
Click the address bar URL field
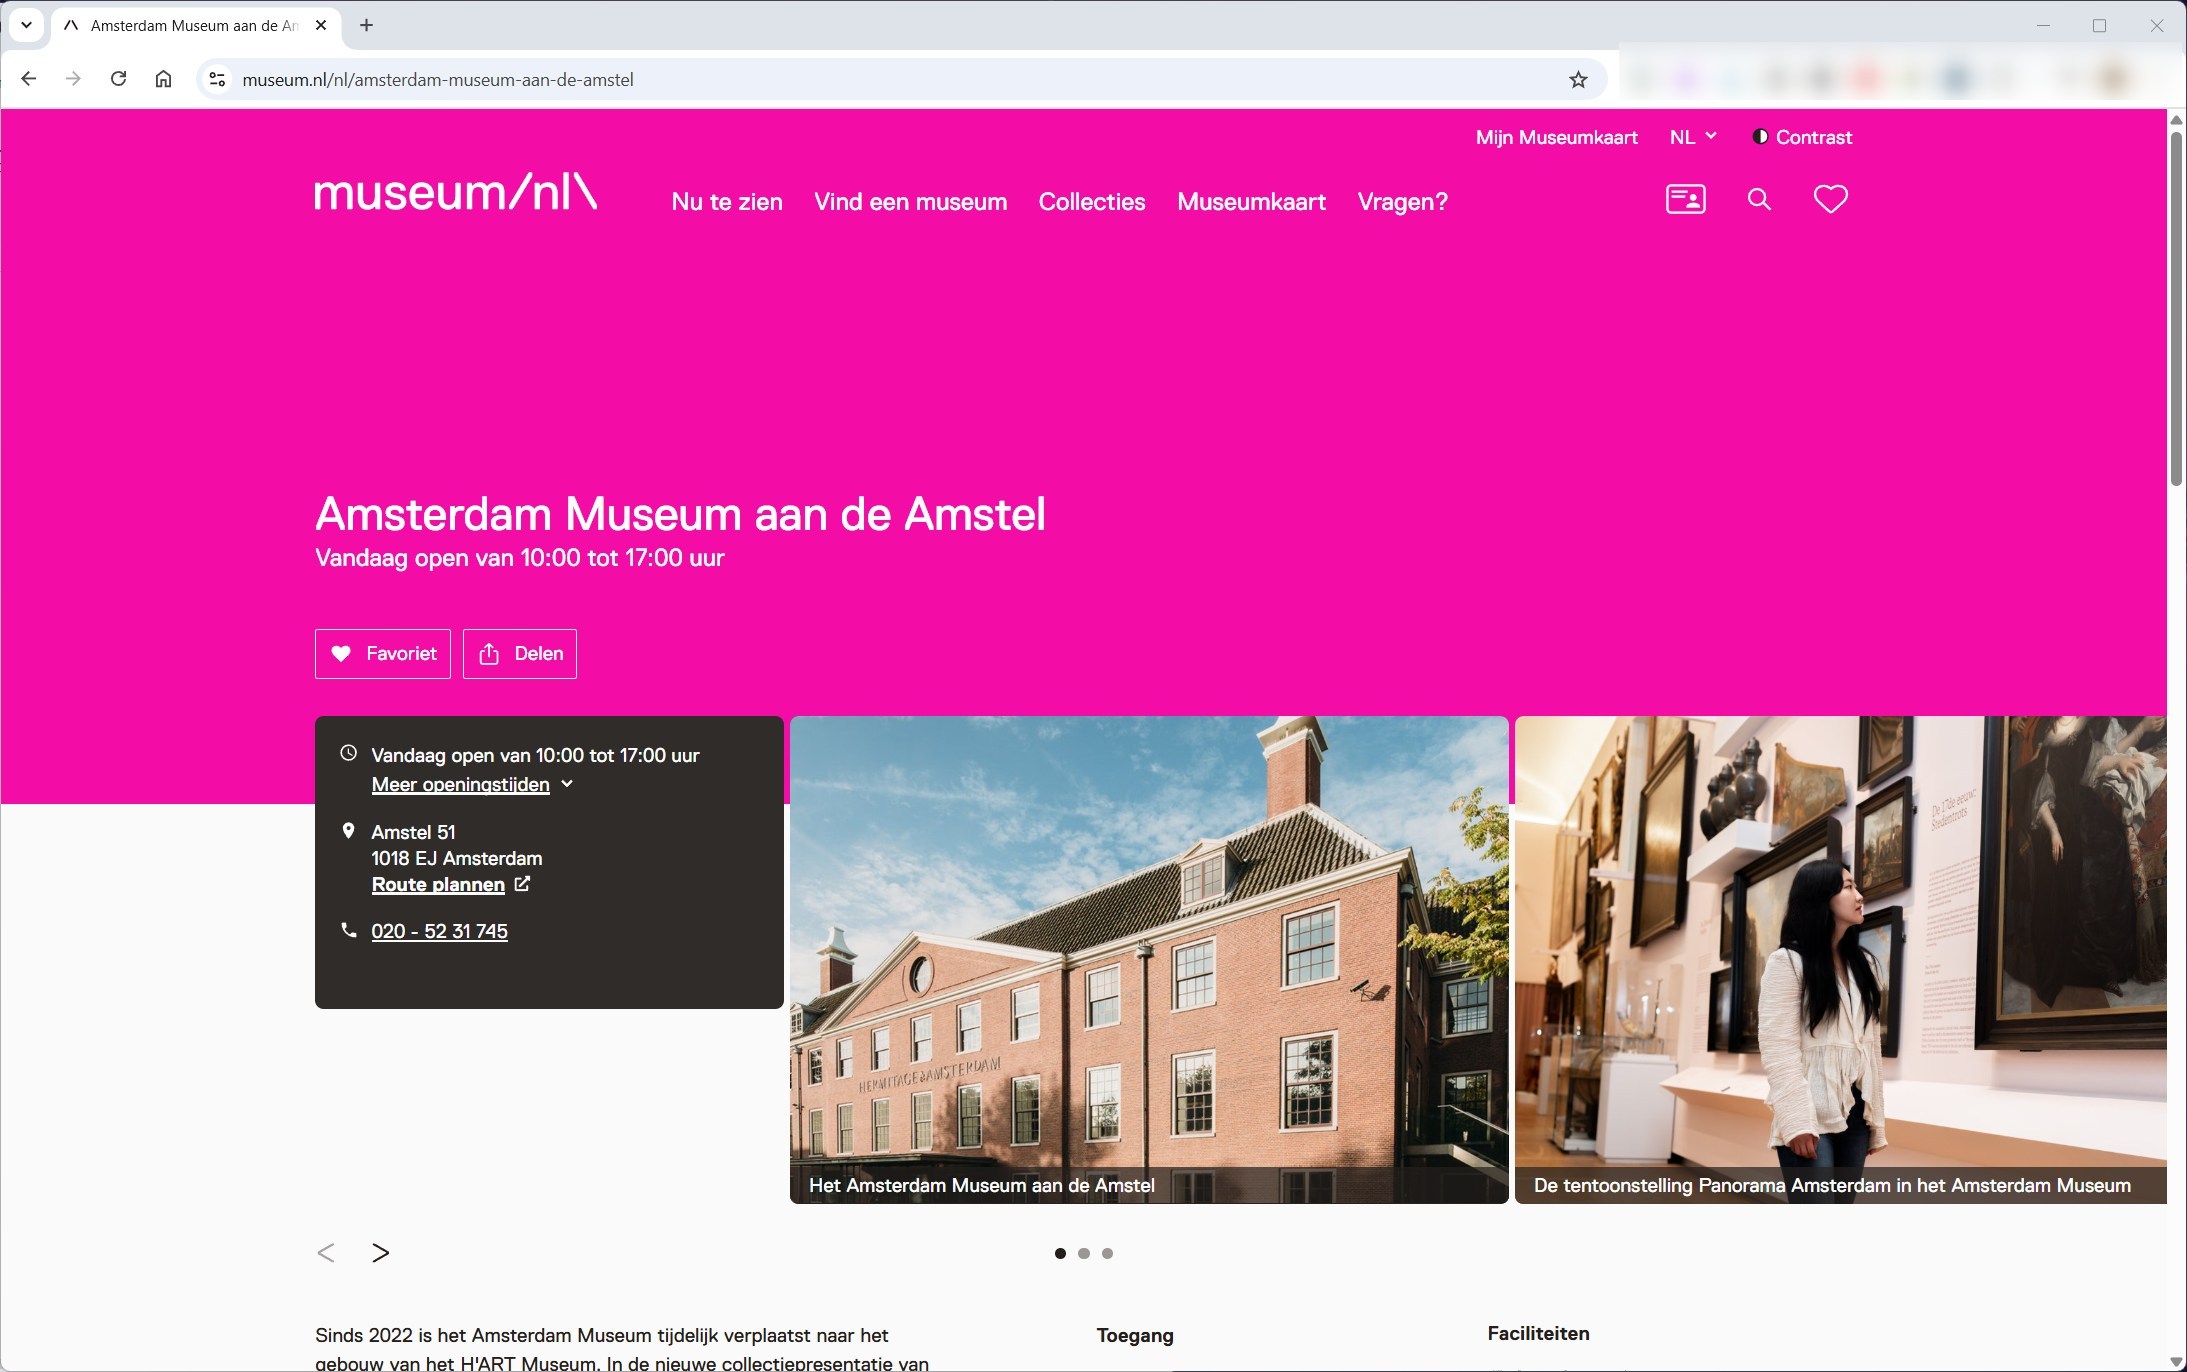(900, 79)
